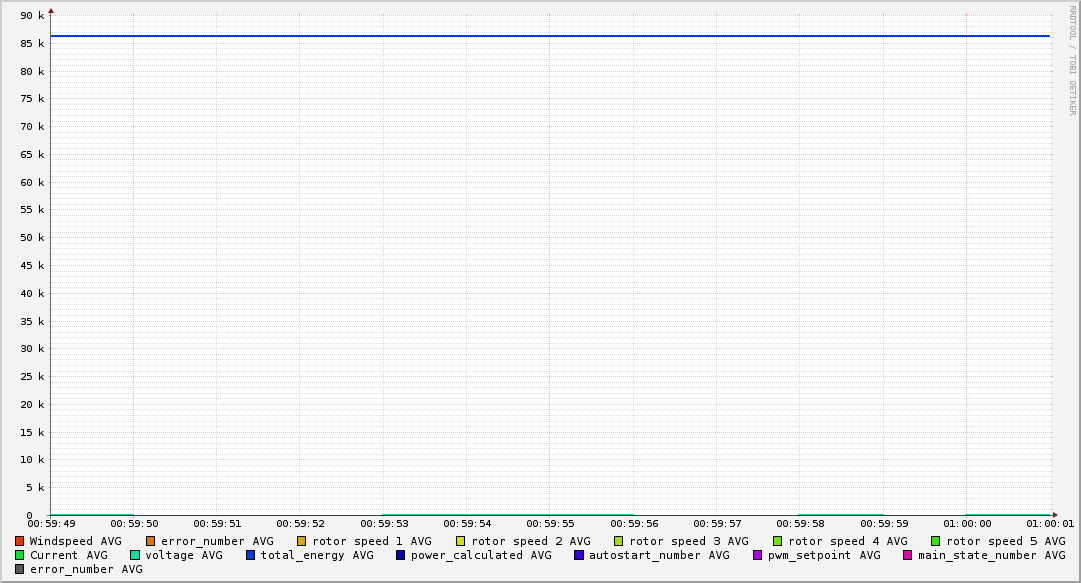Click the orange error_number AVG legend swatch
This screenshot has height=583, width=1081.
(x=151, y=541)
